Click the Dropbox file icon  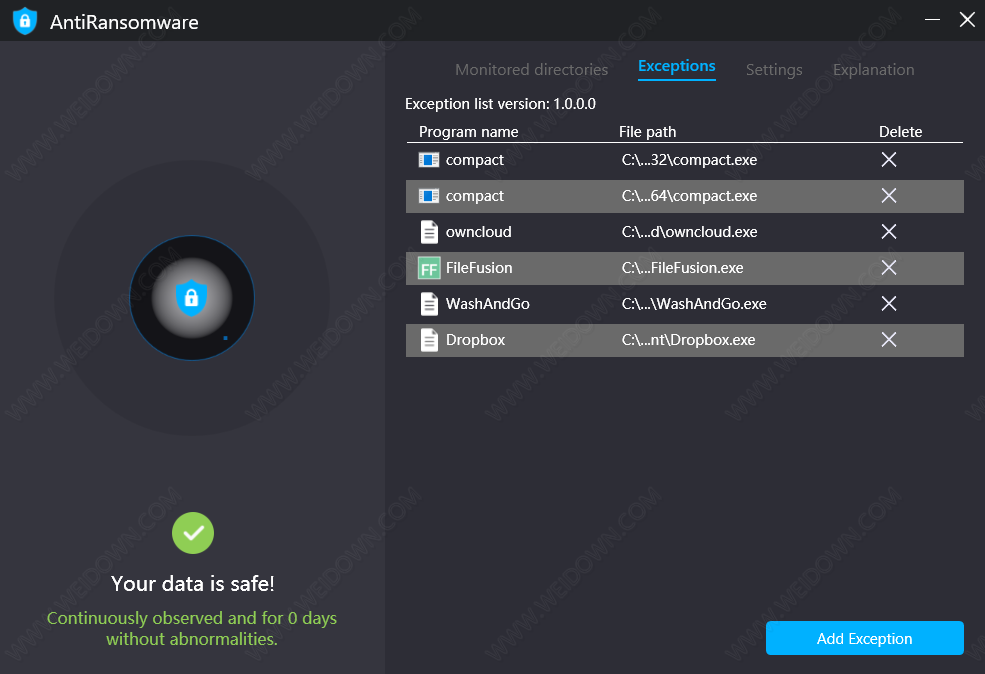click(x=429, y=340)
